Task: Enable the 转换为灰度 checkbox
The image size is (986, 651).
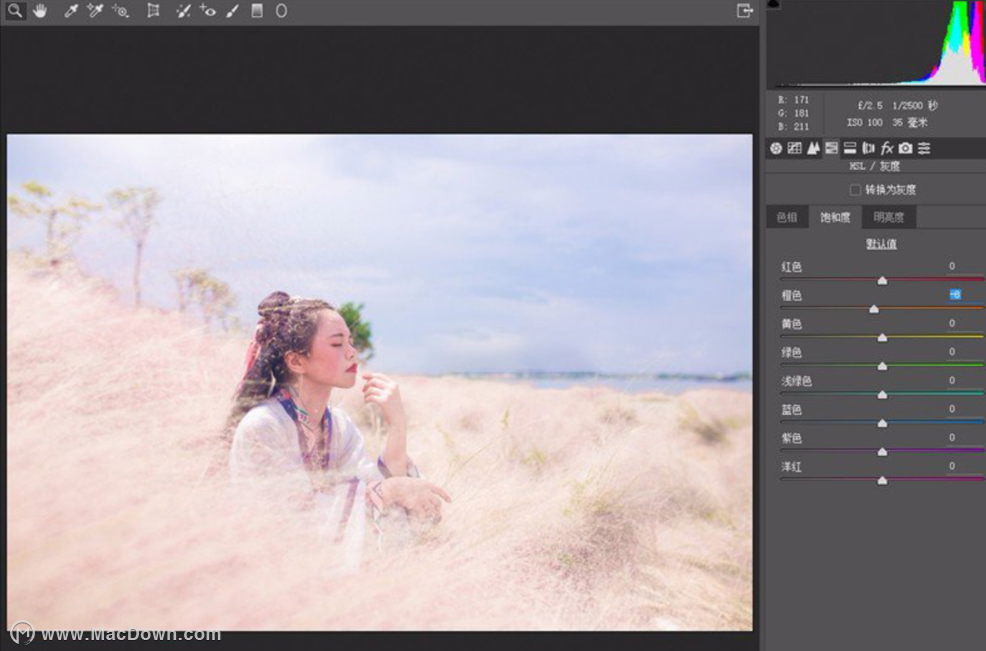Action: [x=855, y=190]
